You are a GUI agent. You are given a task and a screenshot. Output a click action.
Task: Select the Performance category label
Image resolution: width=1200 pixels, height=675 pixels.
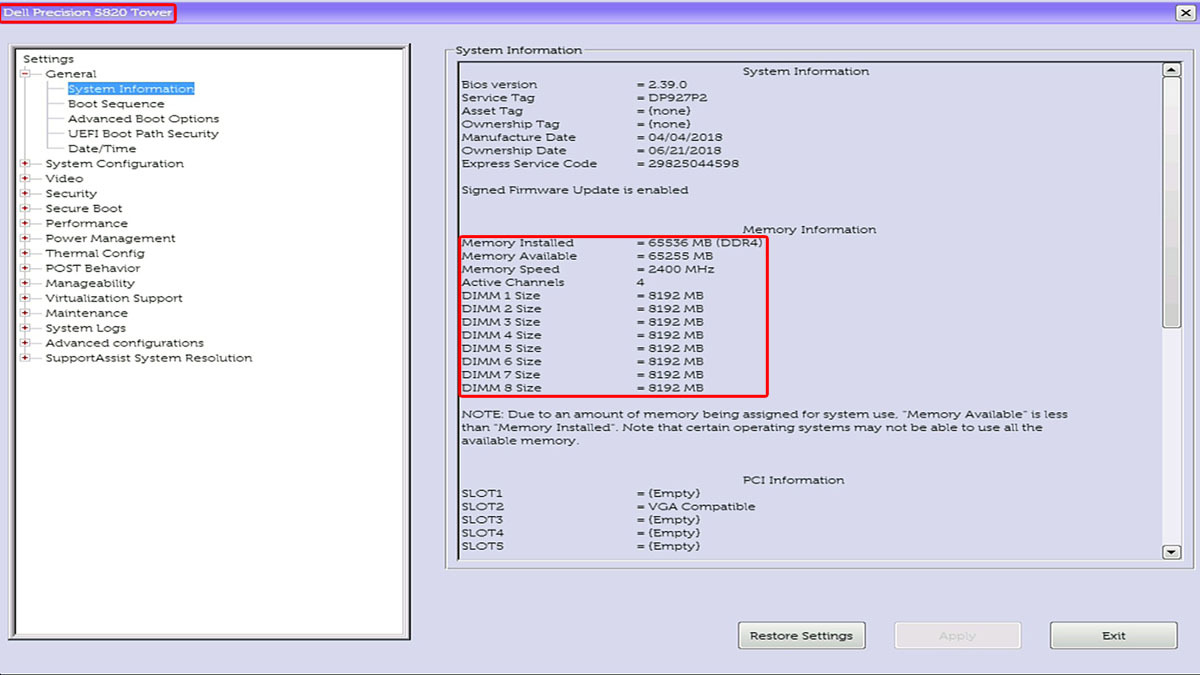tap(87, 223)
